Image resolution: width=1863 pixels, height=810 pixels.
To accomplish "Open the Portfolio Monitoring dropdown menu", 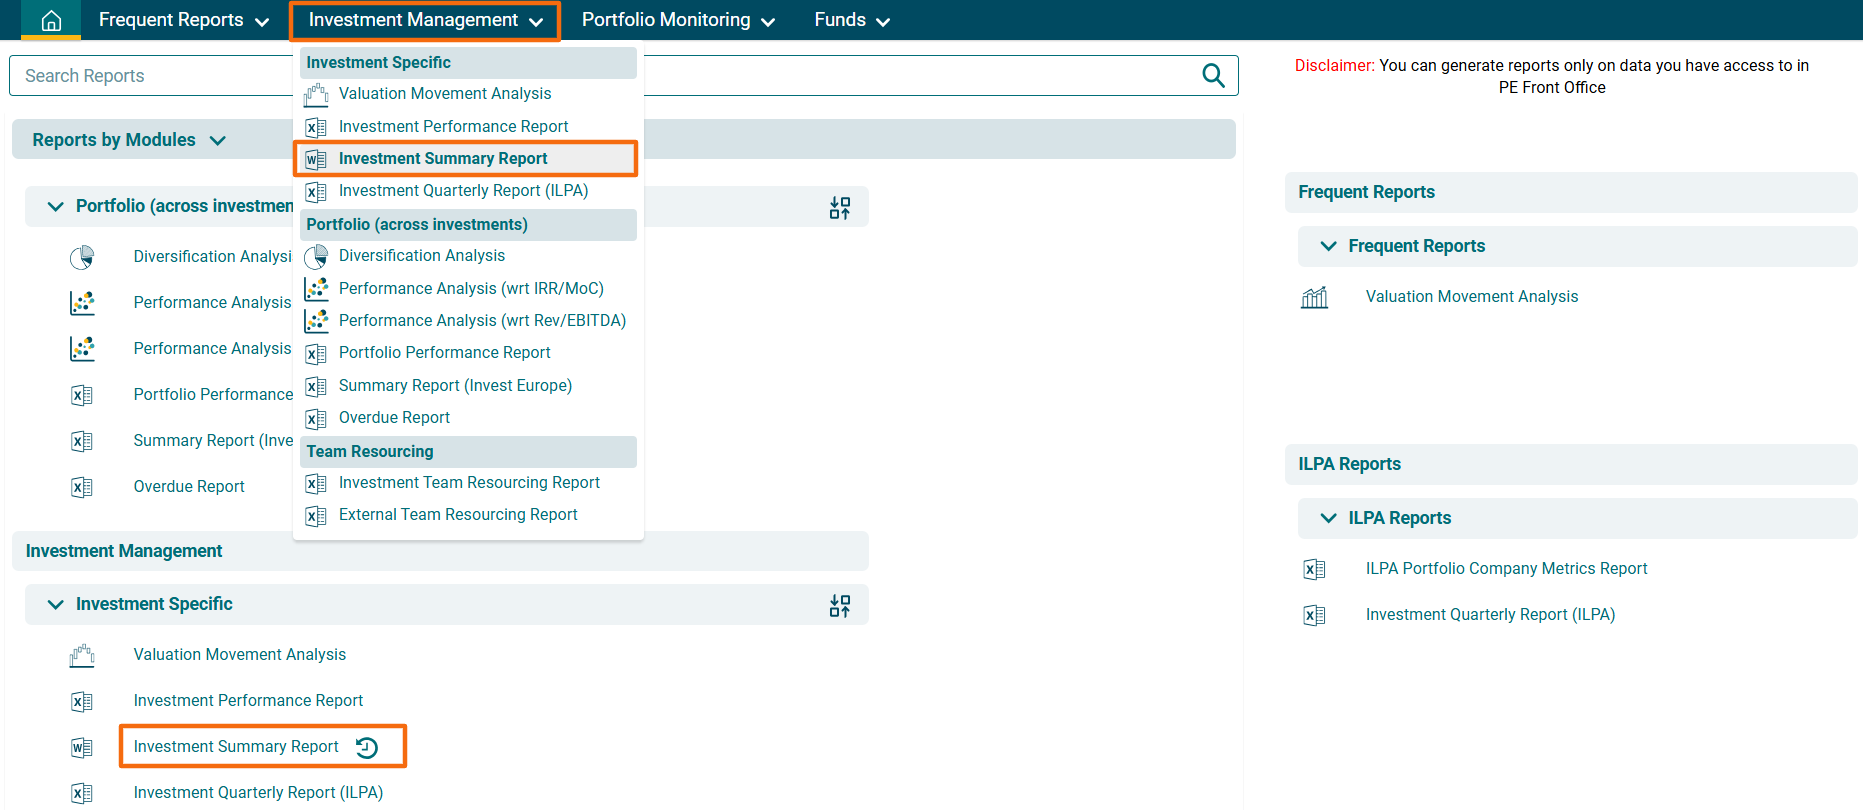I will click(677, 20).
